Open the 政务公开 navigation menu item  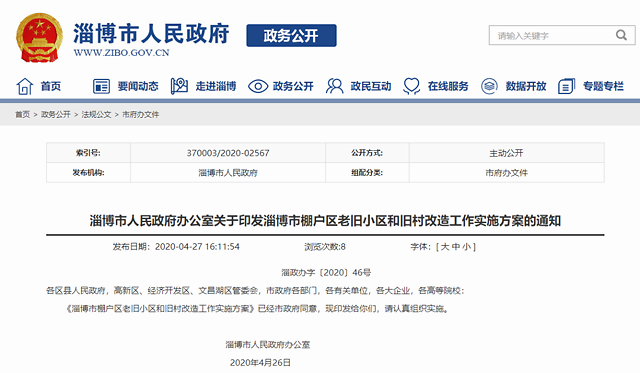pos(293,86)
